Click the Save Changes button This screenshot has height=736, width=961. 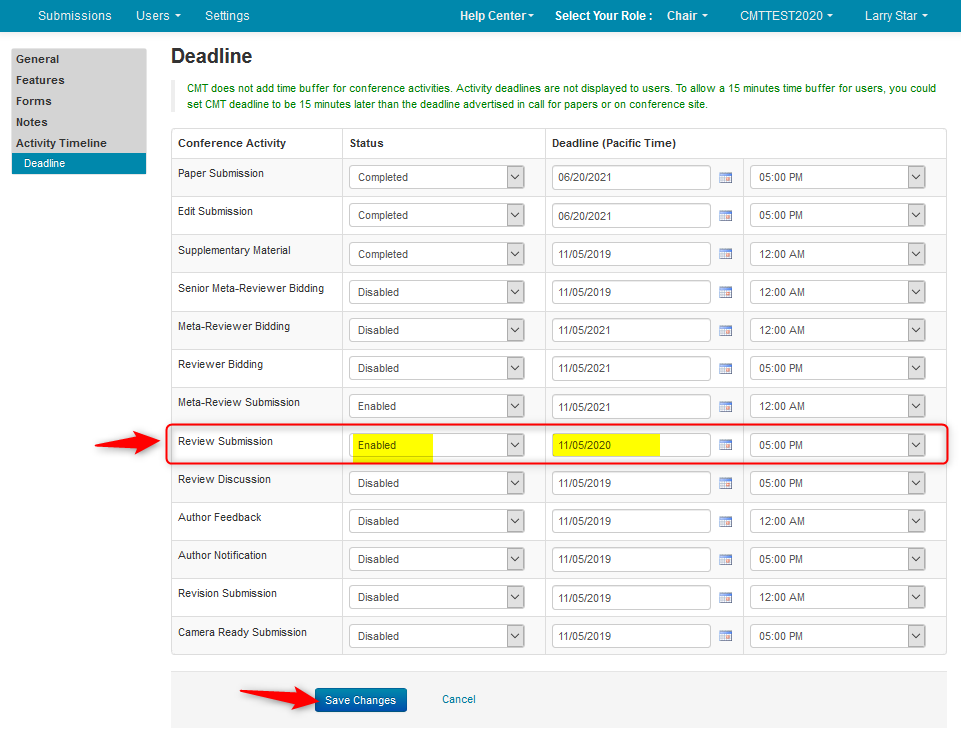click(360, 700)
